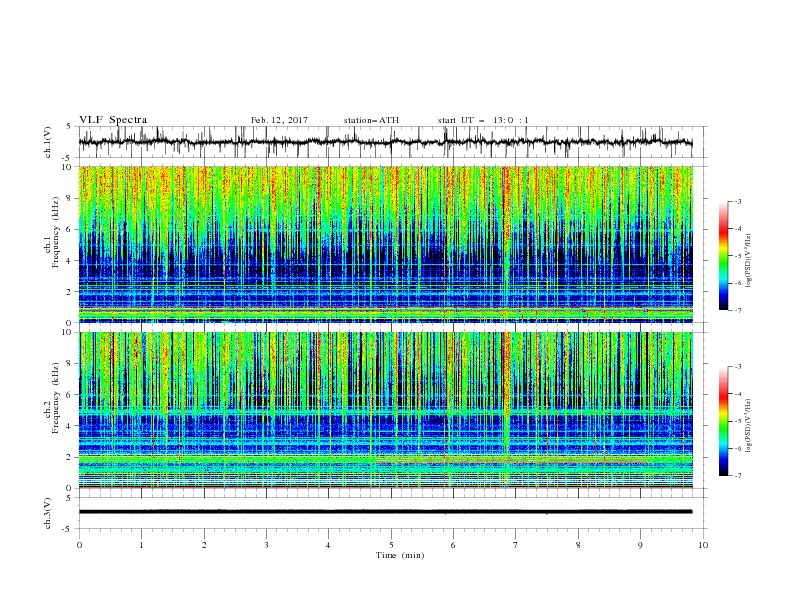Click the "station=ATH" header label

point(371,120)
